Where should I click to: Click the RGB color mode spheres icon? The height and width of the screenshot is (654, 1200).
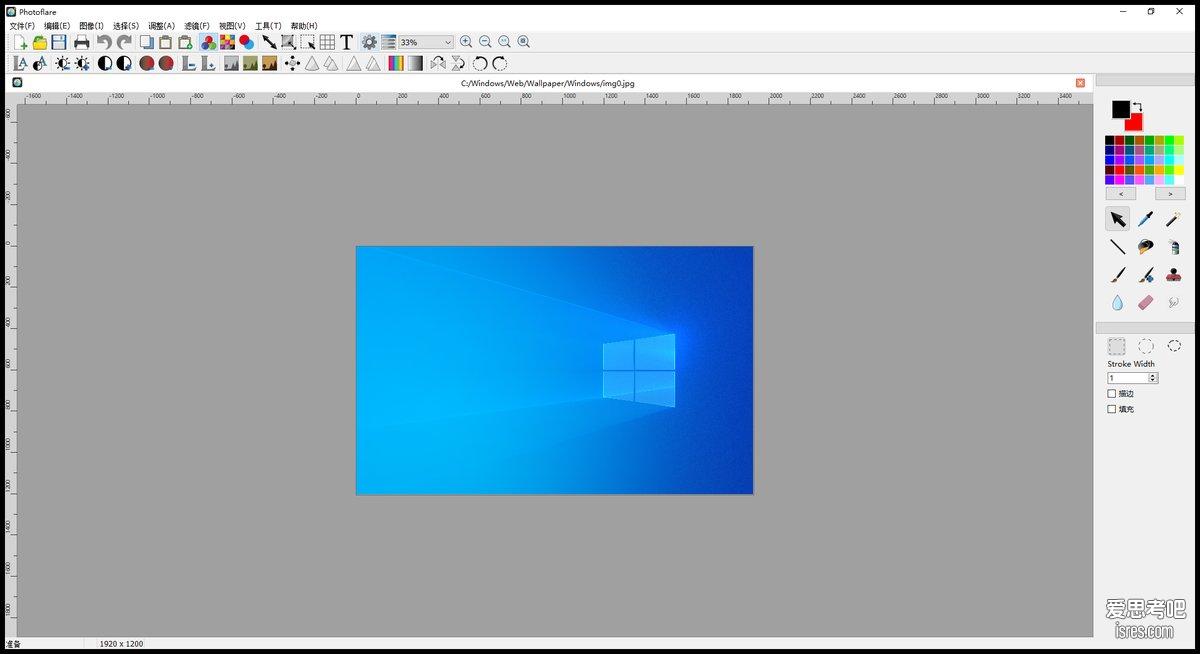(208, 42)
